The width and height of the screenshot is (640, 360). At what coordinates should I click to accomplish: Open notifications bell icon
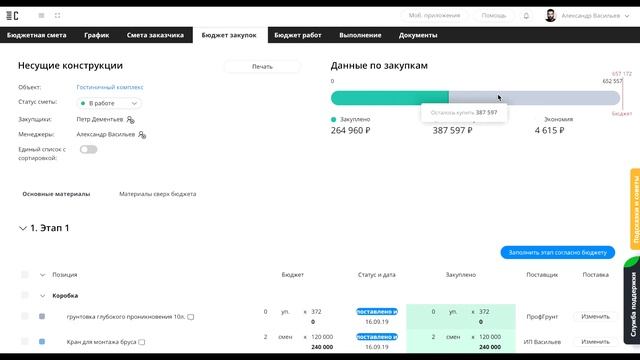pos(526,16)
